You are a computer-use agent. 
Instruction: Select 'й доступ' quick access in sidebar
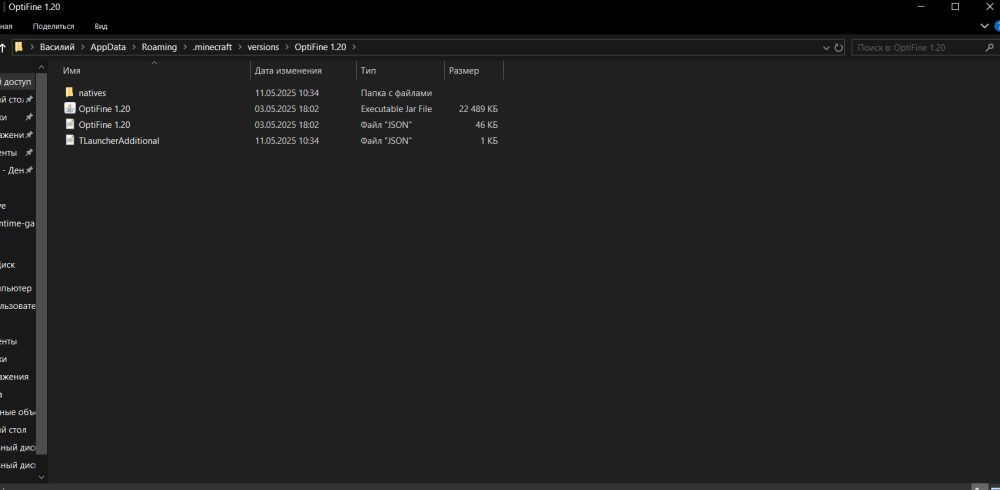click(x=17, y=82)
